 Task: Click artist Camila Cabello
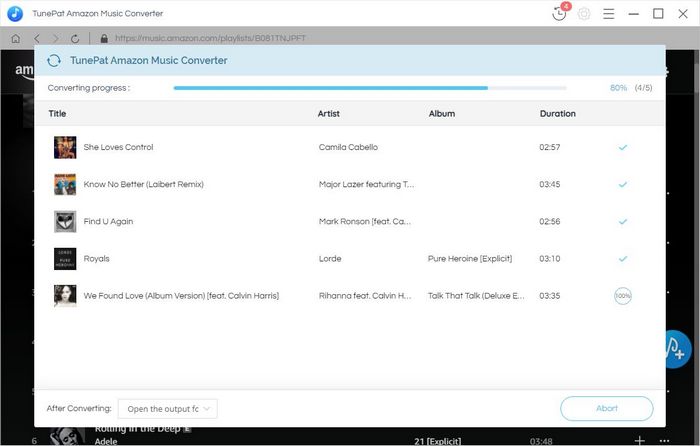pyautogui.click(x=348, y=147)
